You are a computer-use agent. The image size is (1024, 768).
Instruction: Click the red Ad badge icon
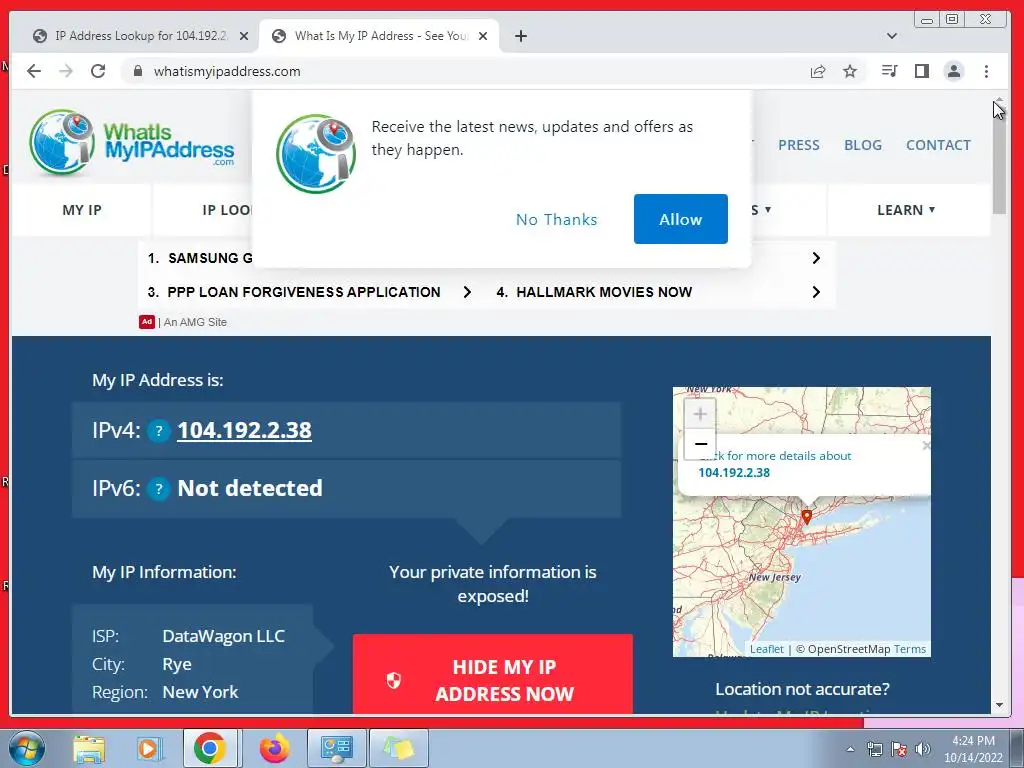[146, 322]
